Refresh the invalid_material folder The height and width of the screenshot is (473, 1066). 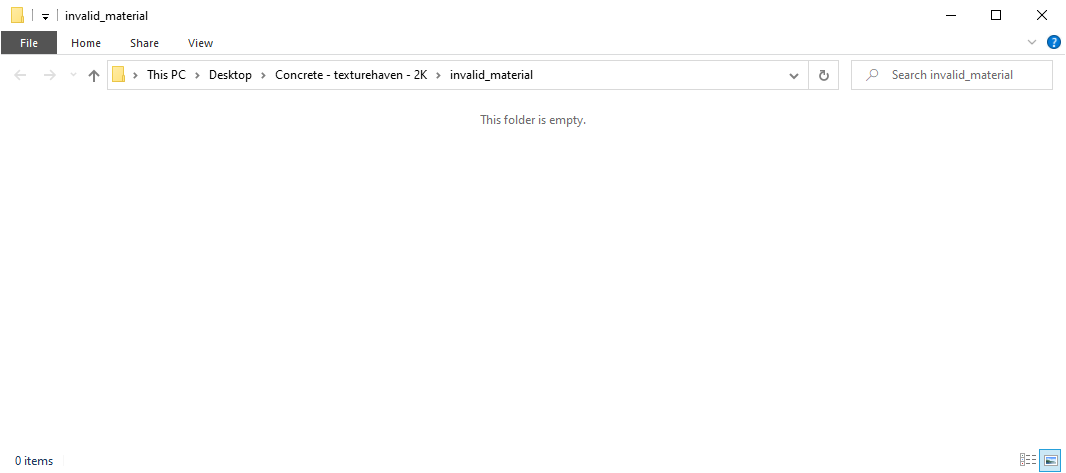[x=823, y=75]
